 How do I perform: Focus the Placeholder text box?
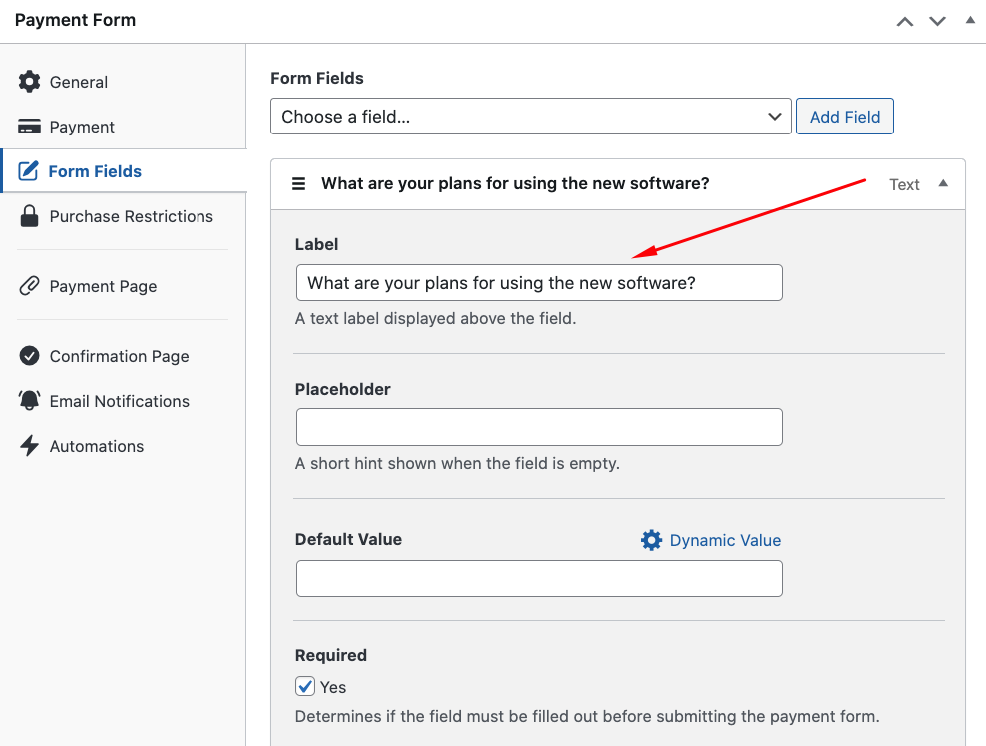point(539,427)
